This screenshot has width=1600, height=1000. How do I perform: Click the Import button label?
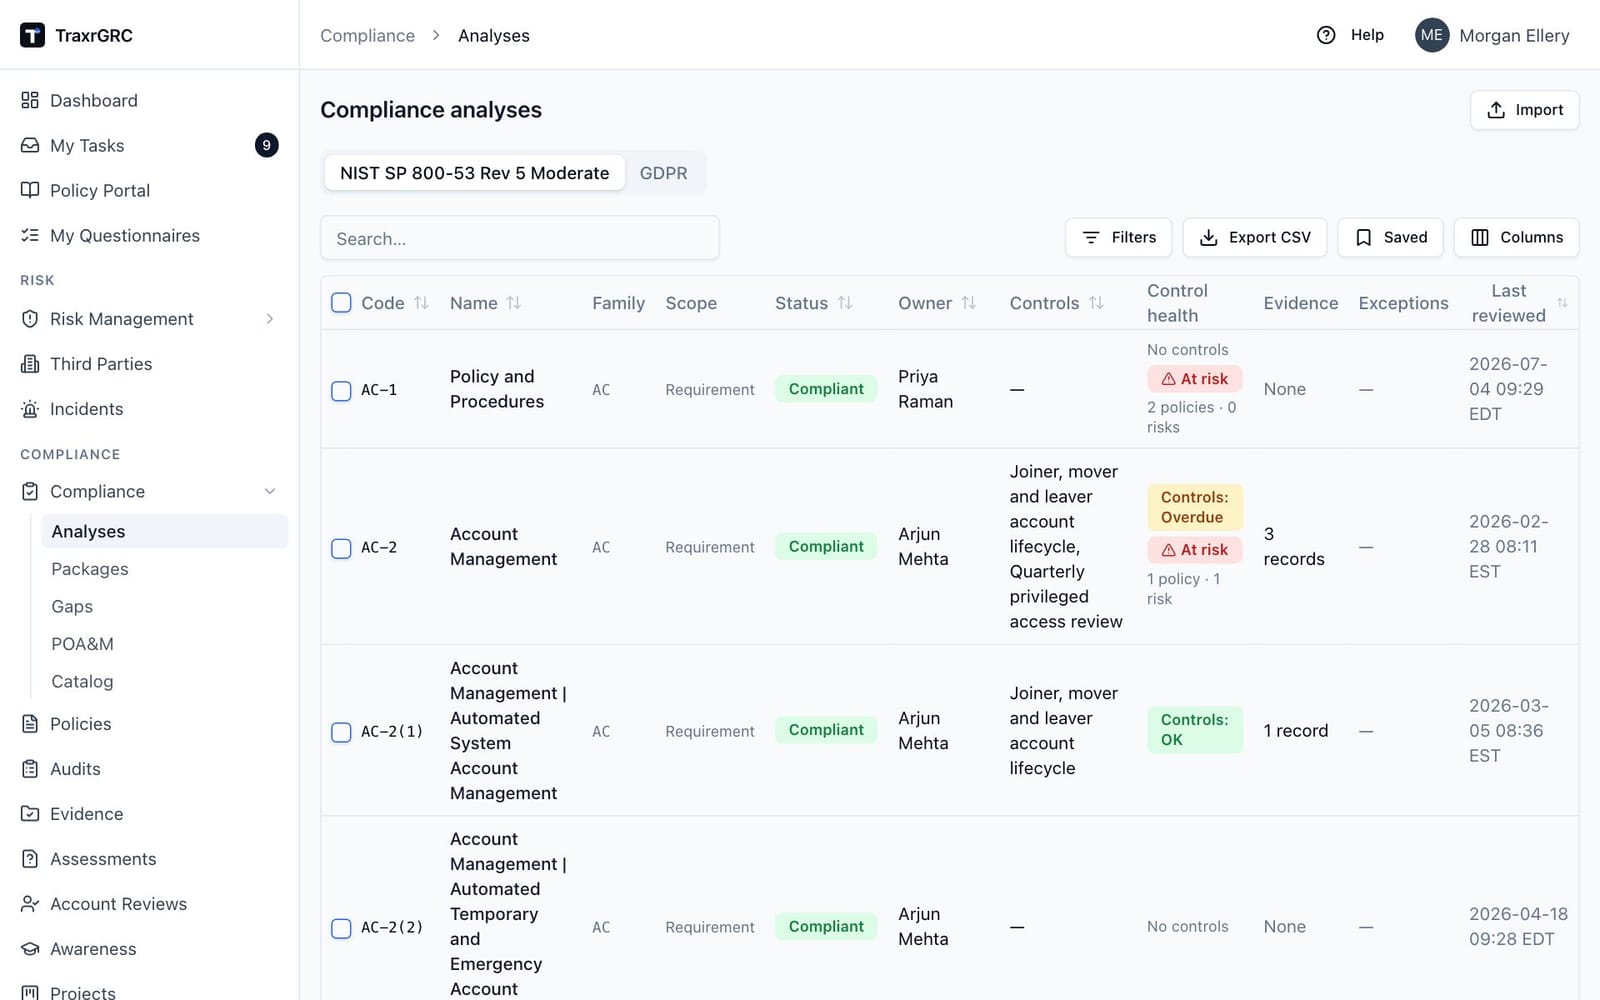click(1539, 110)
